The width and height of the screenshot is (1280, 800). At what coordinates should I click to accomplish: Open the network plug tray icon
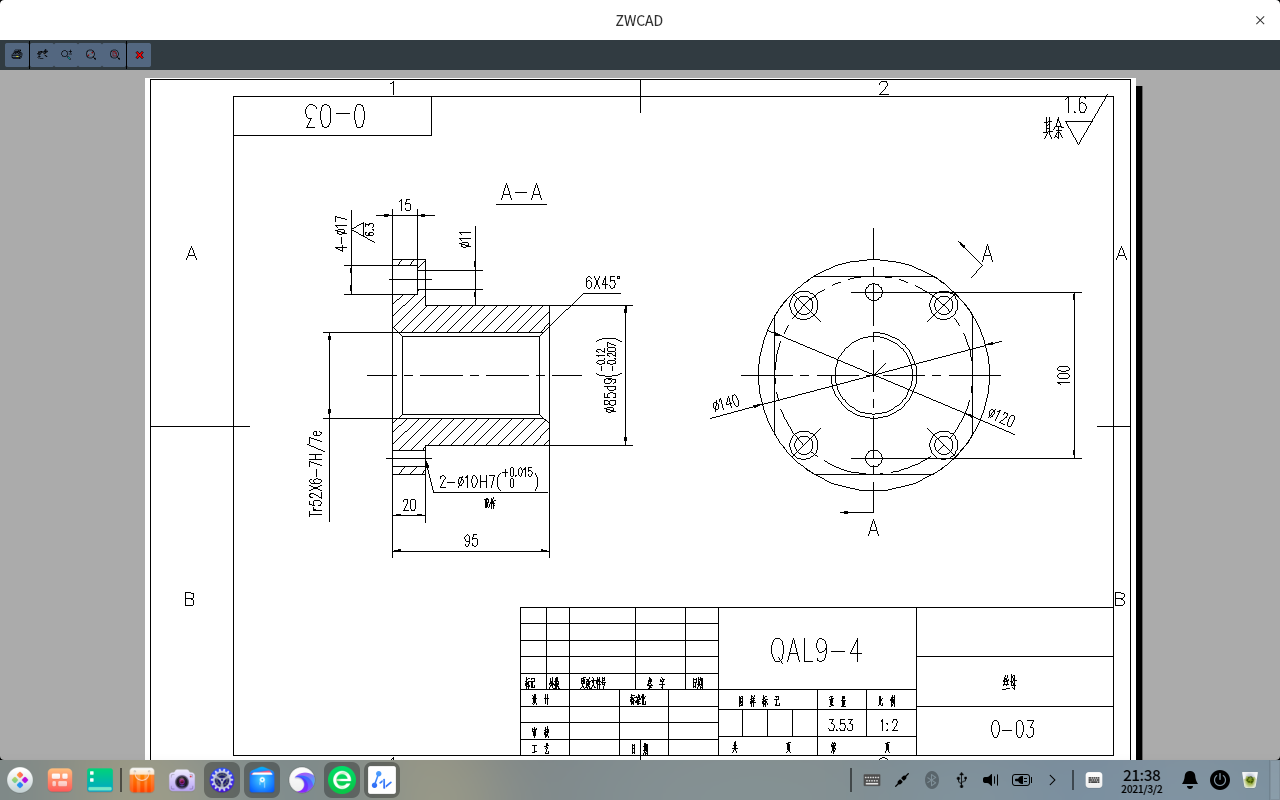tap(901, 780)
